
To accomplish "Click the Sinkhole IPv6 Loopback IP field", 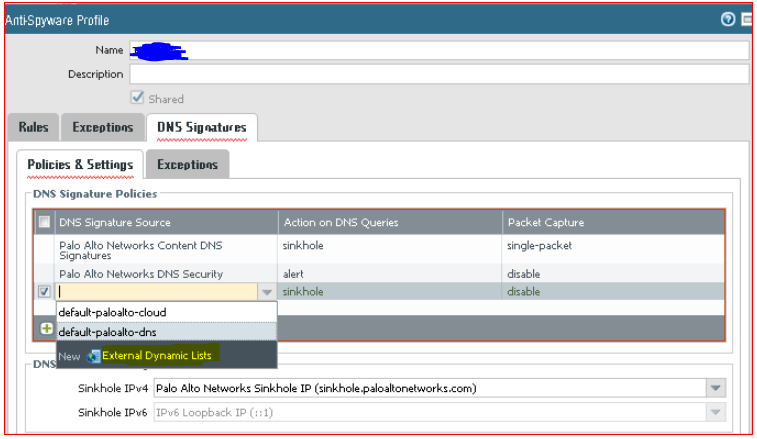I will click(431, 413).
